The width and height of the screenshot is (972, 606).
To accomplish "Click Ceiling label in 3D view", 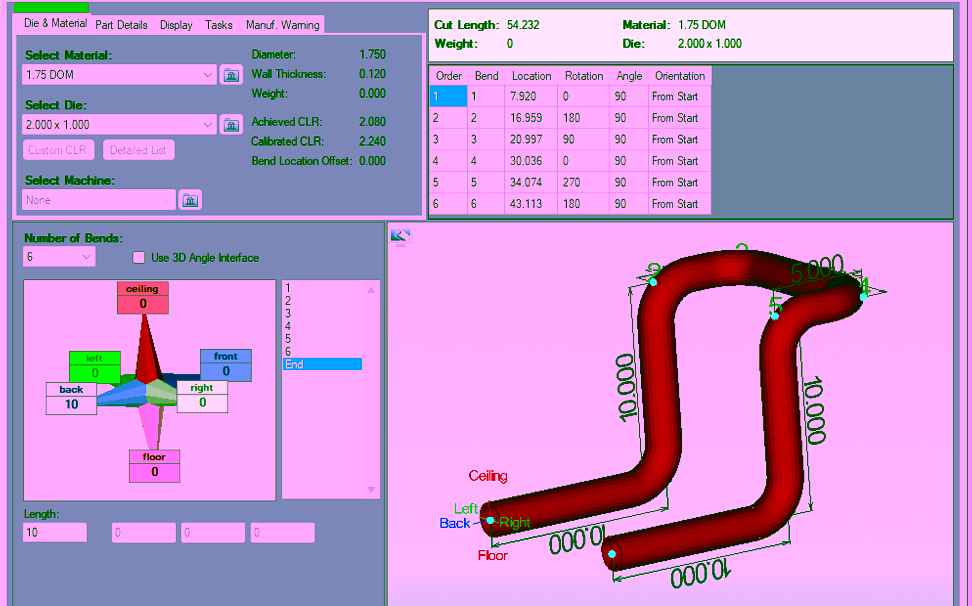I will [488, 476].
